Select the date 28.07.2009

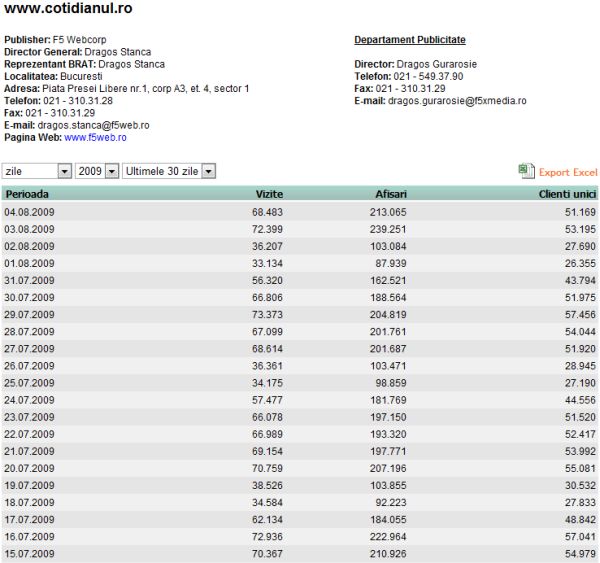29,331
